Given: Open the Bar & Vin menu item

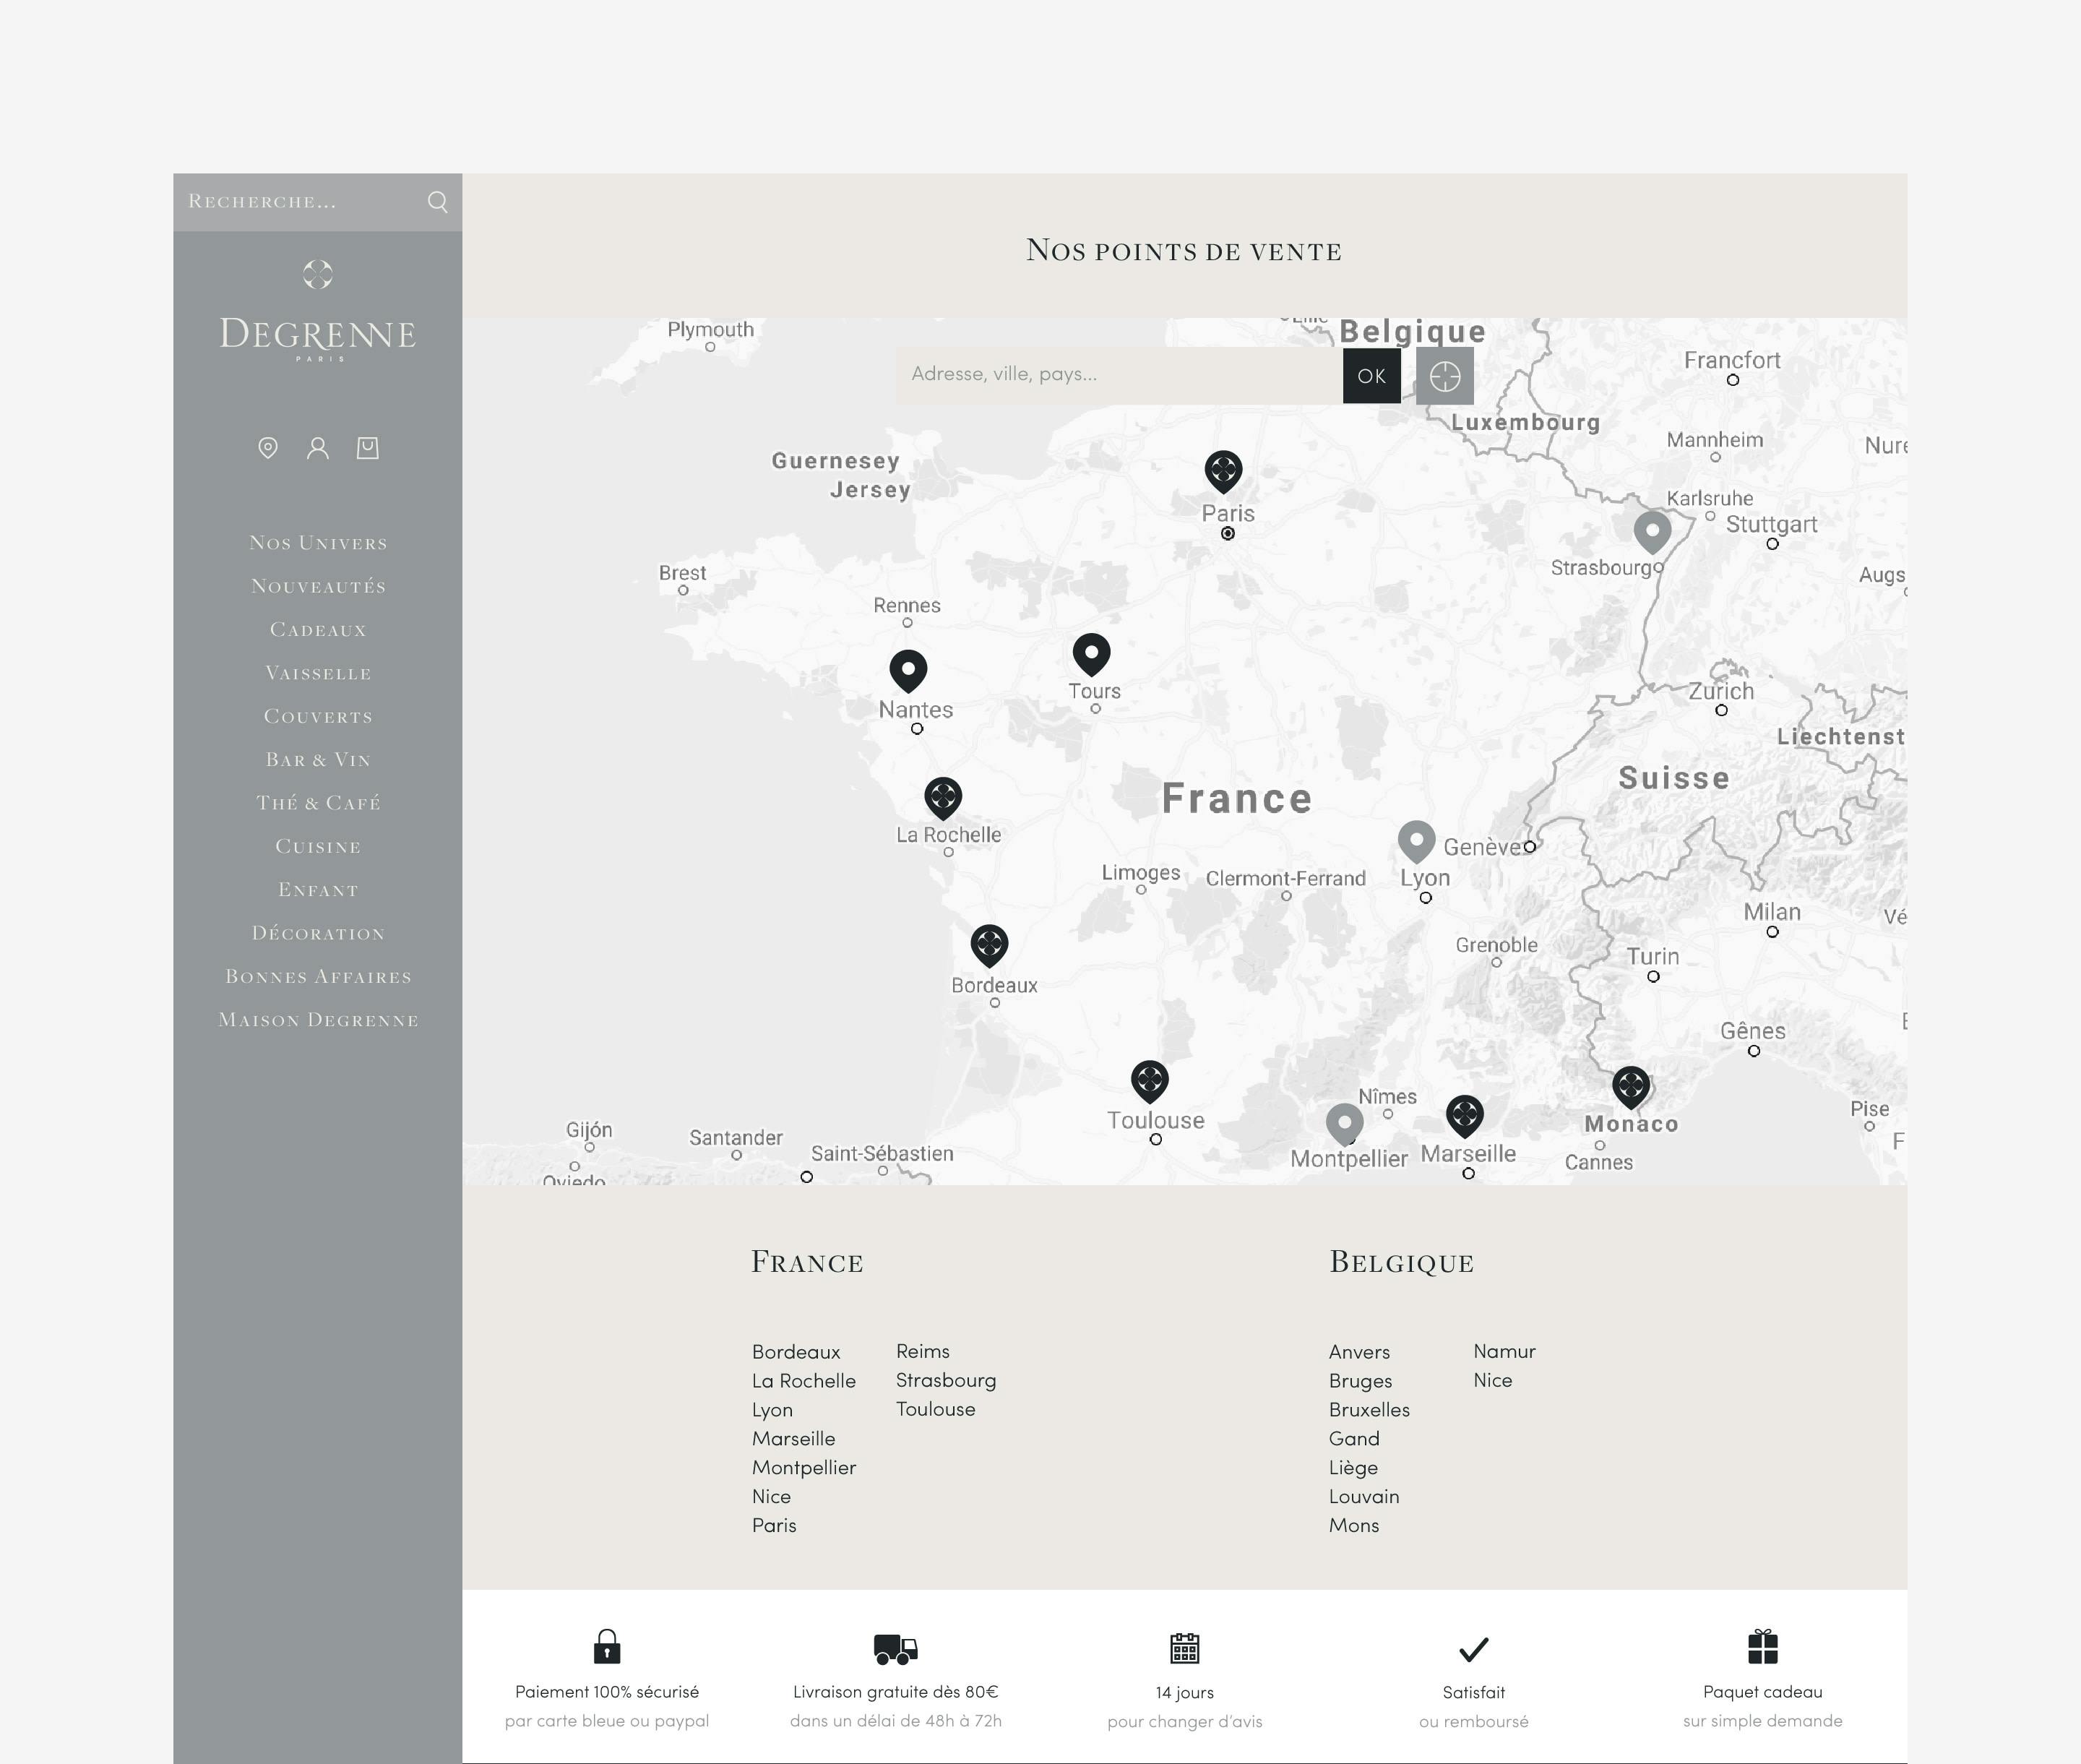Looking at the screenshot, I should coord(318,760).
